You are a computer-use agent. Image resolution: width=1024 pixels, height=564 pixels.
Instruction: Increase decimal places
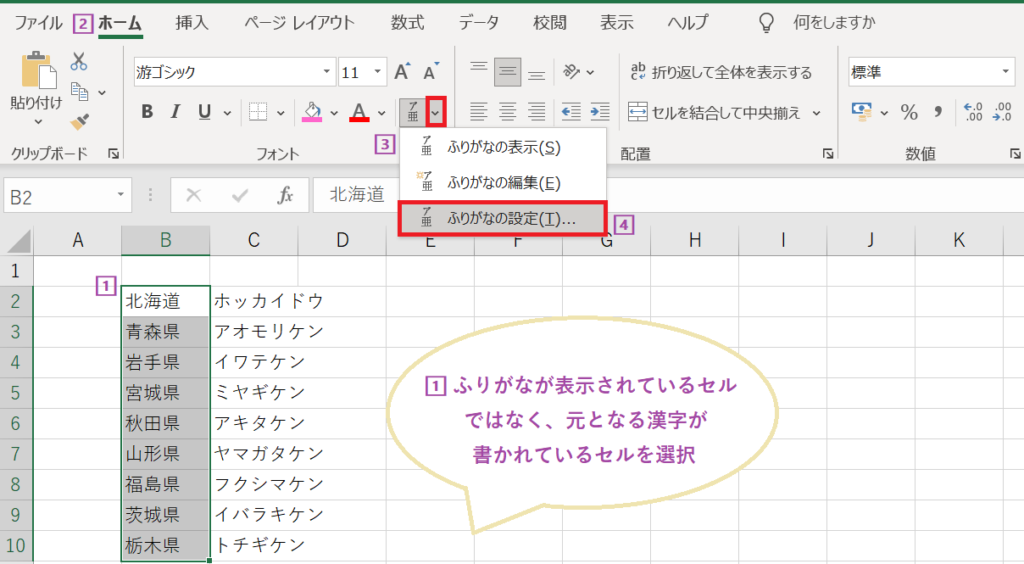click(x=973, y=112)
